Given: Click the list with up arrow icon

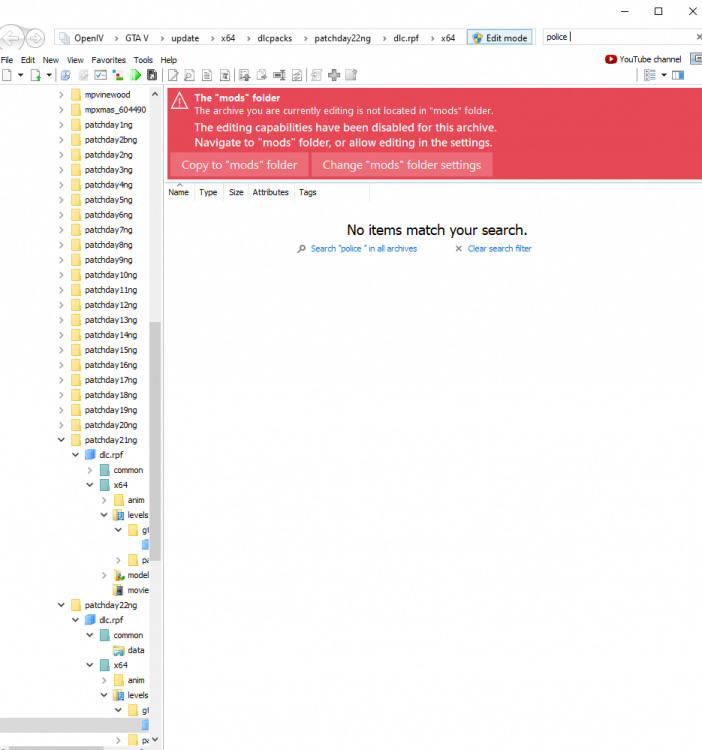Looking at the screenshot, I should pos(244,75).
